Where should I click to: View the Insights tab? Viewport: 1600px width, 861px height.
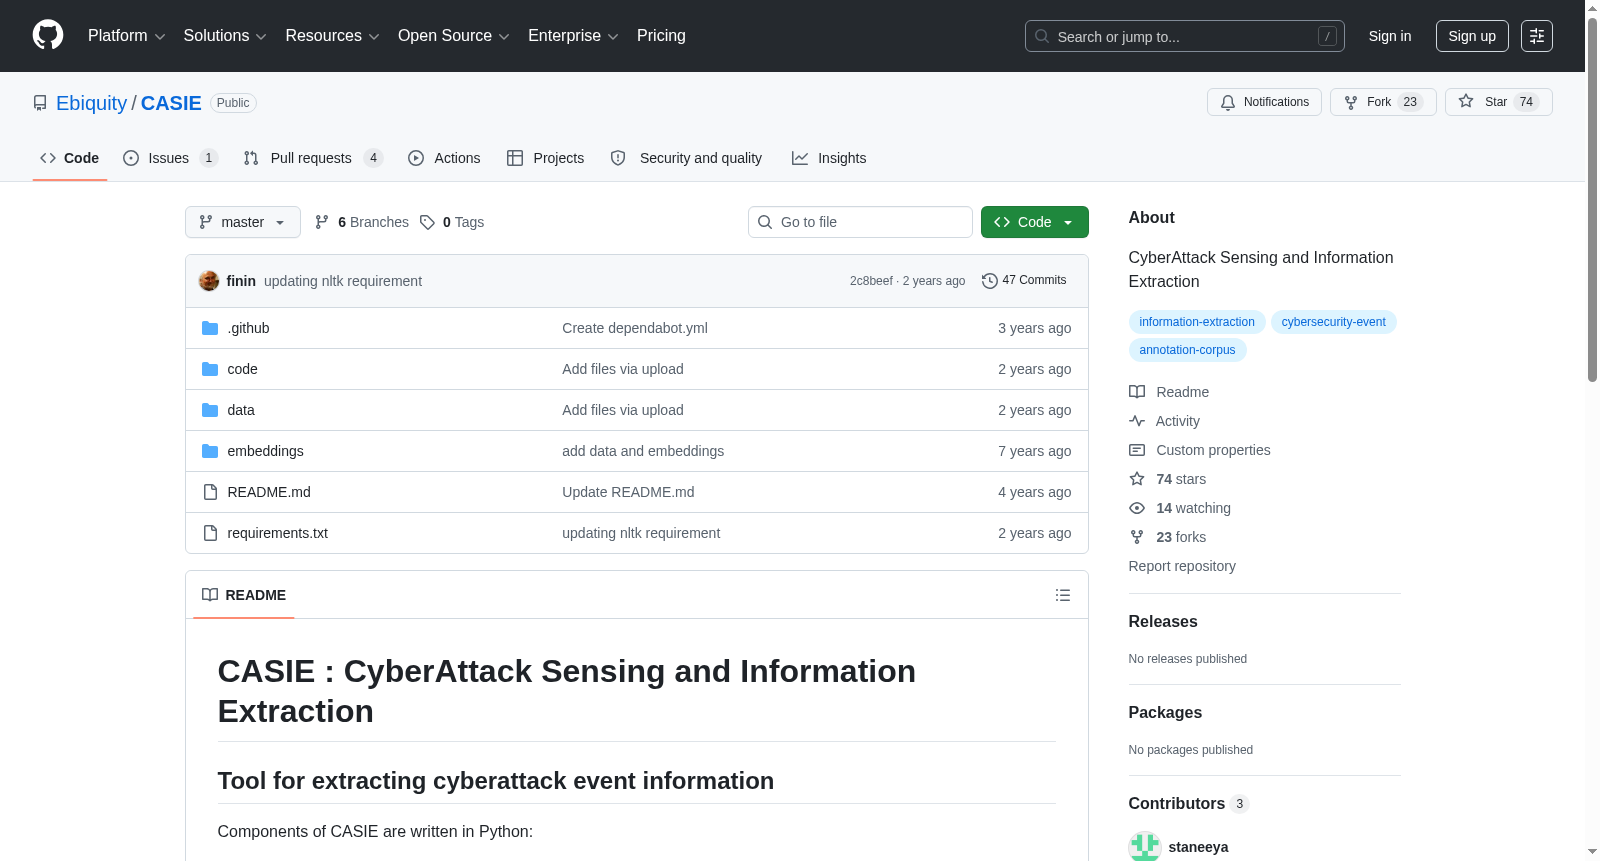pyautogui.click(x=829, y=158)
